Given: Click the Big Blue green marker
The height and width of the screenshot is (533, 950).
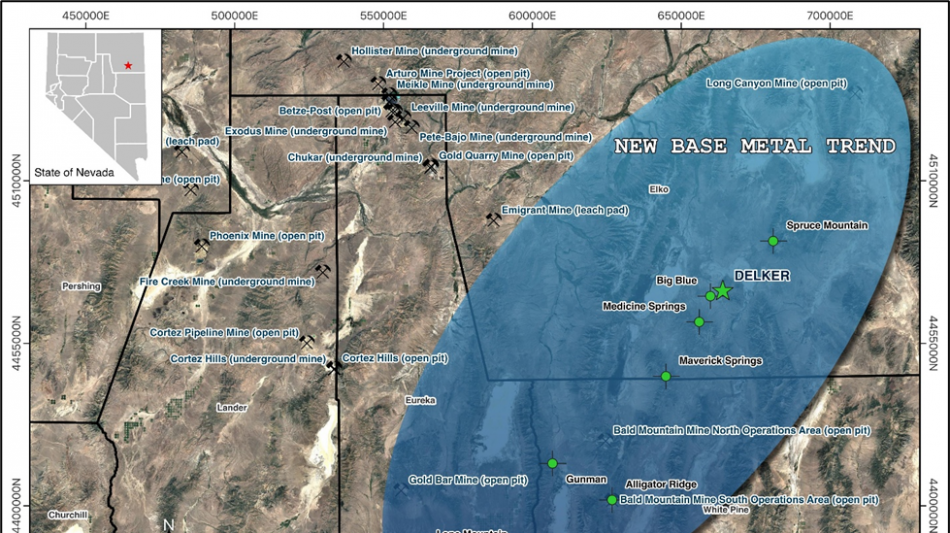Looking at the screenshot, I should click(x=710, y=296).
